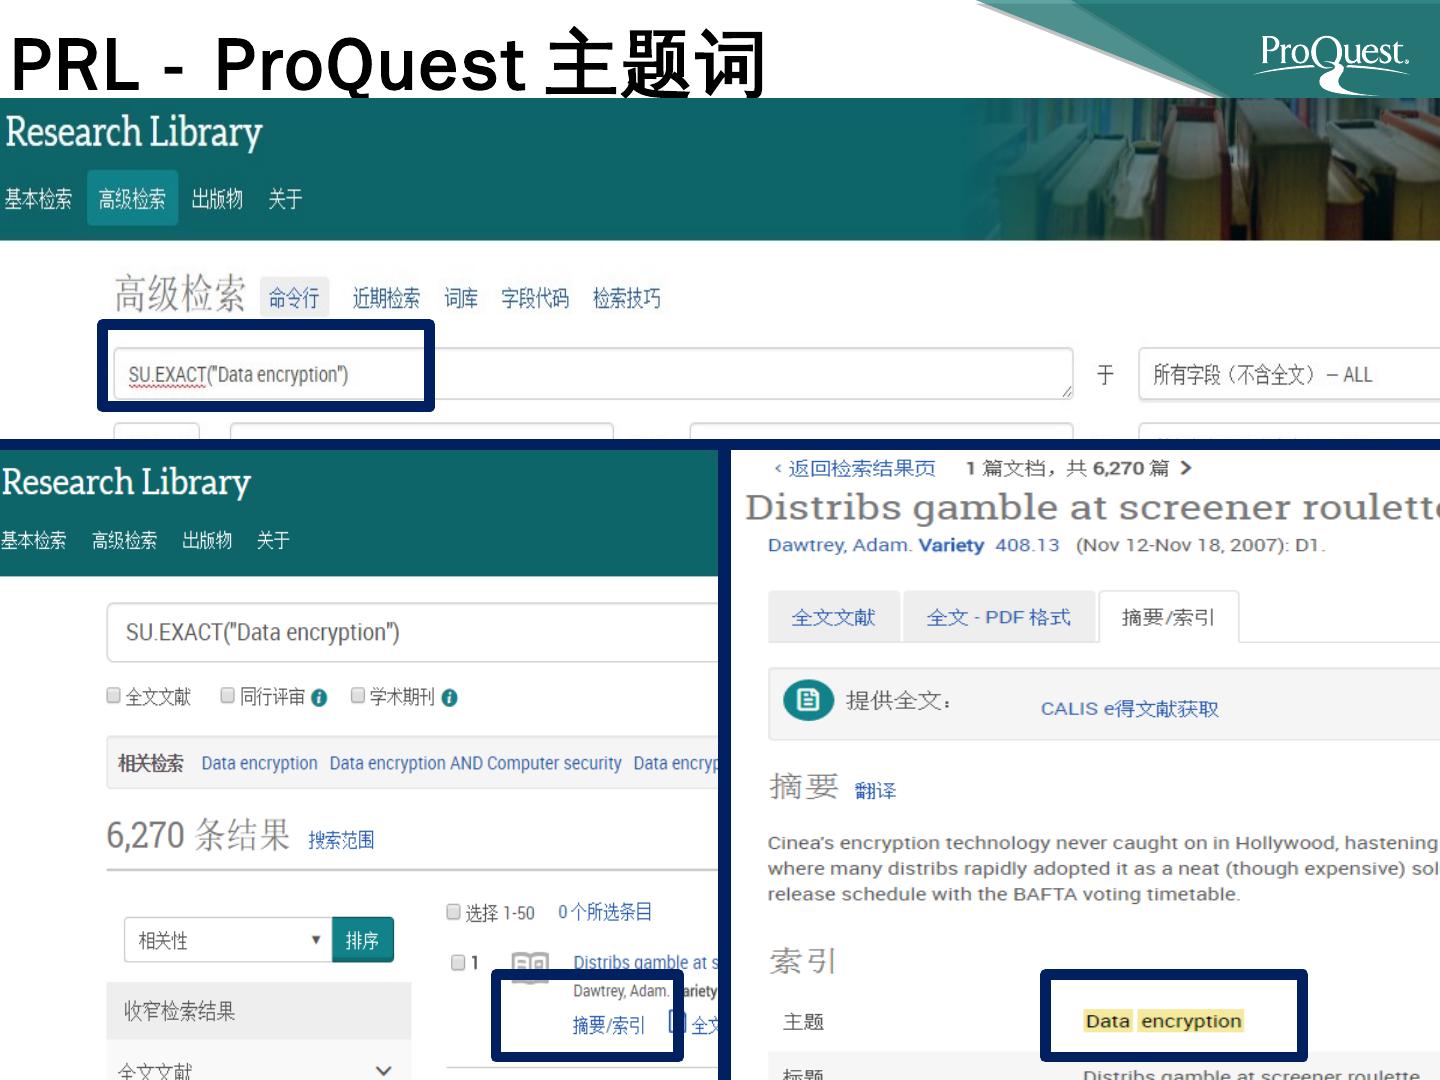Open the 所有字段（不含全文）– ALL field dropdown
1440x1080 pixels.
pos(1290,375)
